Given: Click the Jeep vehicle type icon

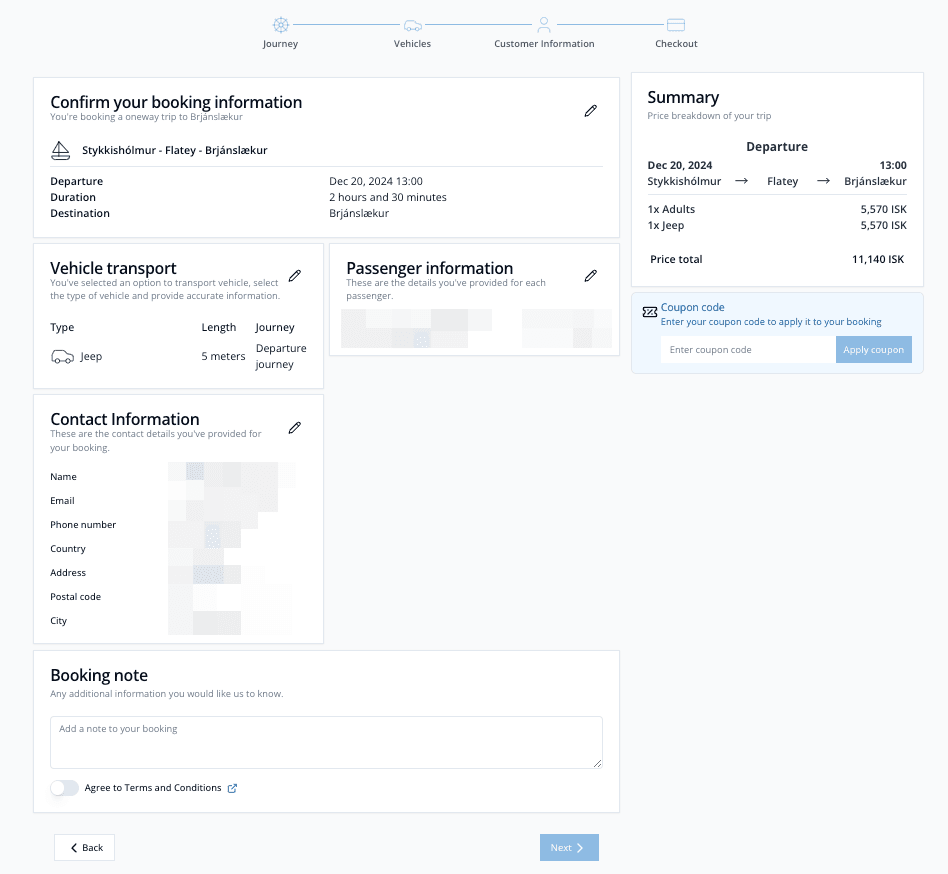Looking at the screenshot, I should pyautogui.click(x=62, y=357).
